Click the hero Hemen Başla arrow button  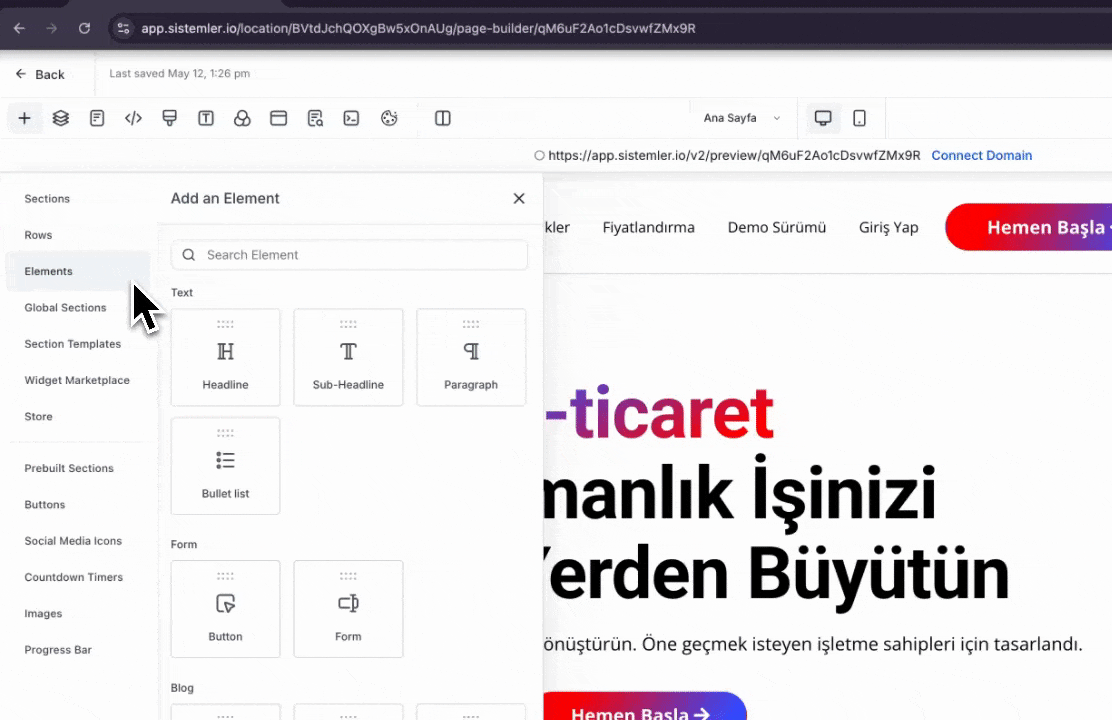click(645, 707)
